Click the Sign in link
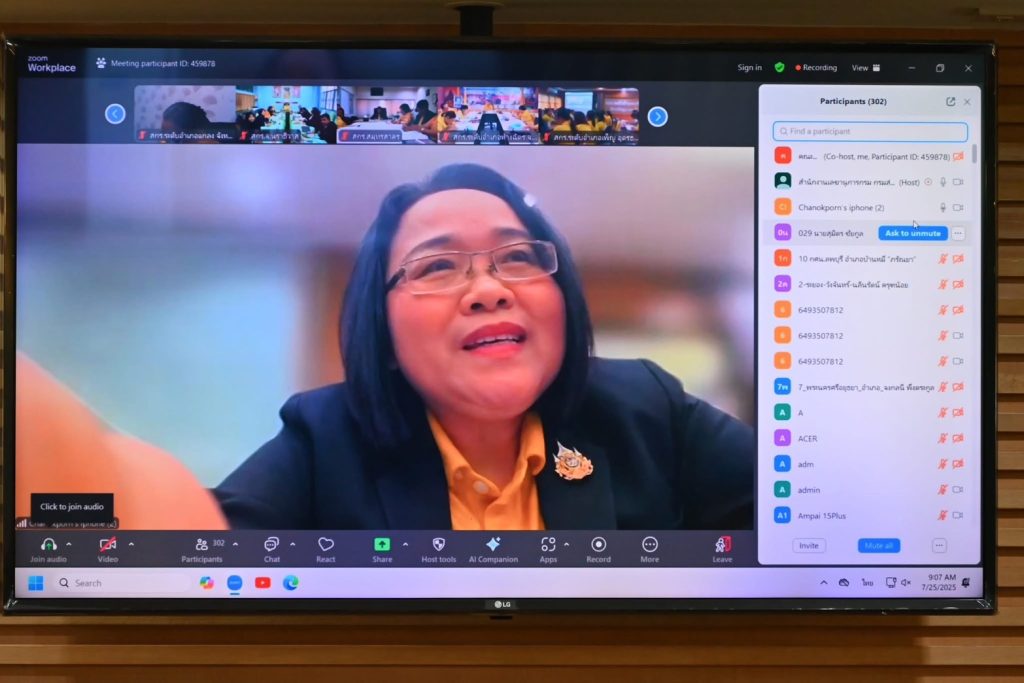1024x683 pixels. coord(749,67)
